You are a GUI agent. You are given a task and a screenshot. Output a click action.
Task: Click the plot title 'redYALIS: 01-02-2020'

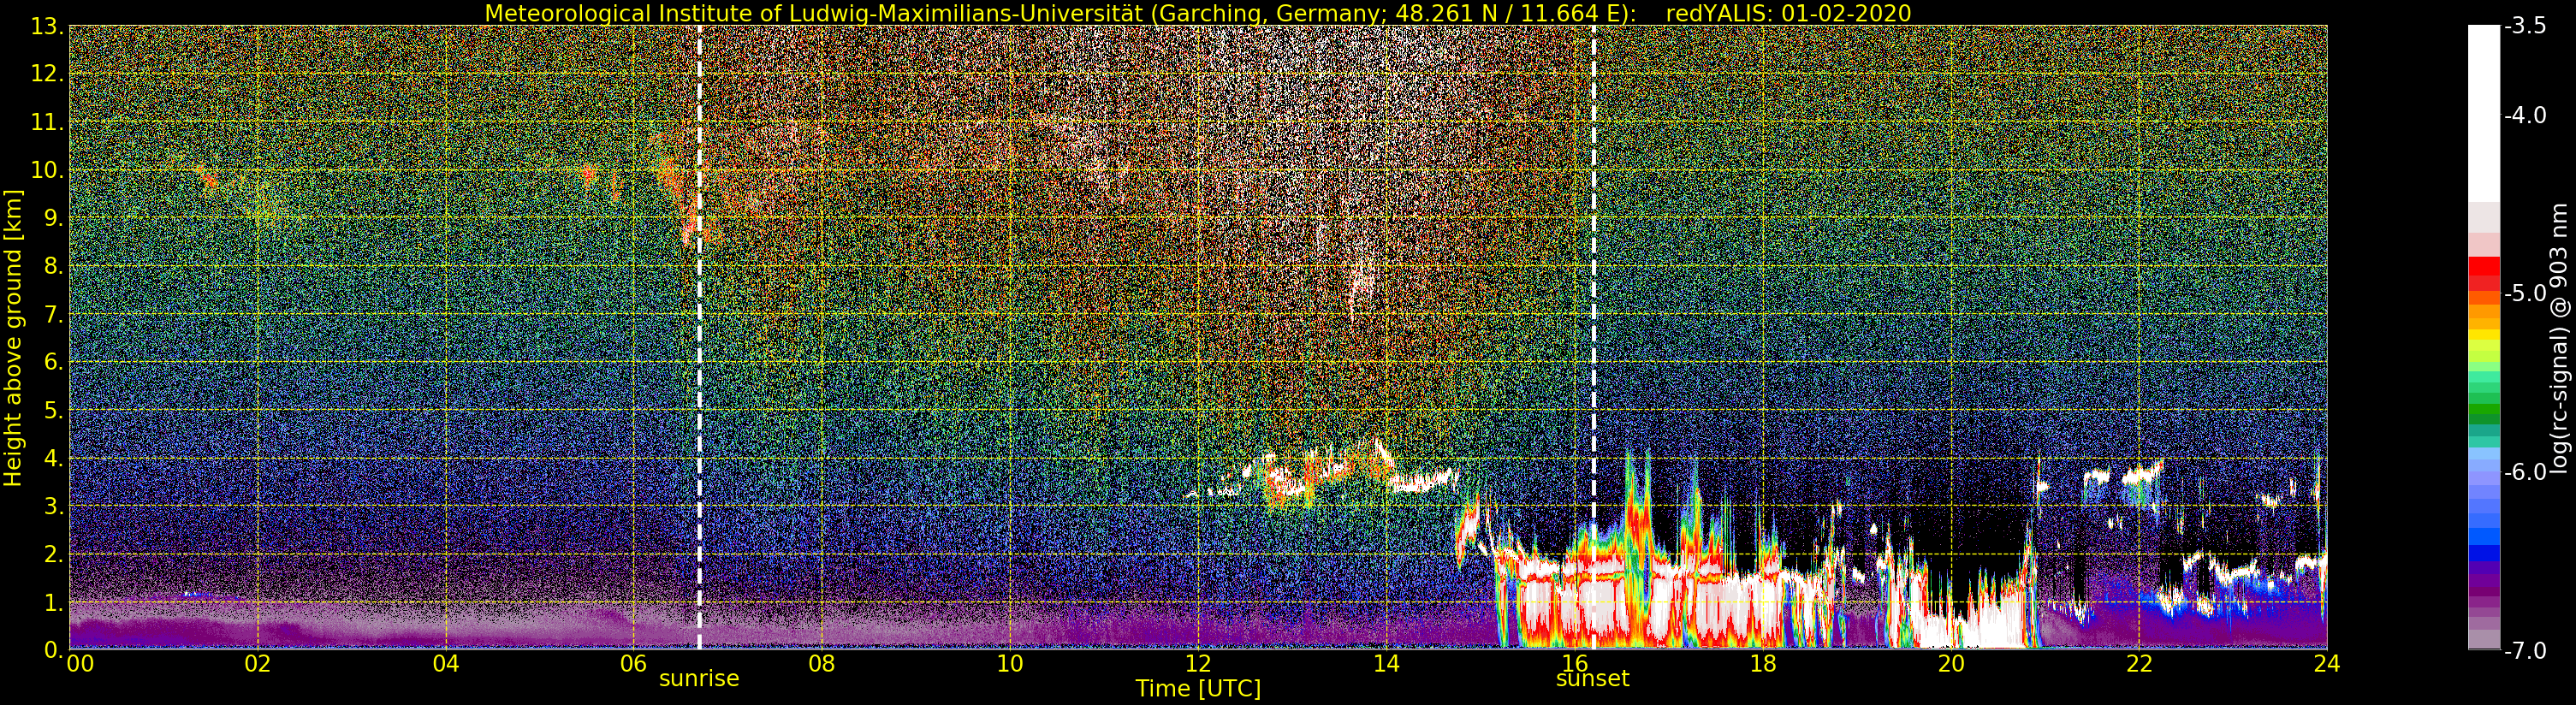point(1788,13)
